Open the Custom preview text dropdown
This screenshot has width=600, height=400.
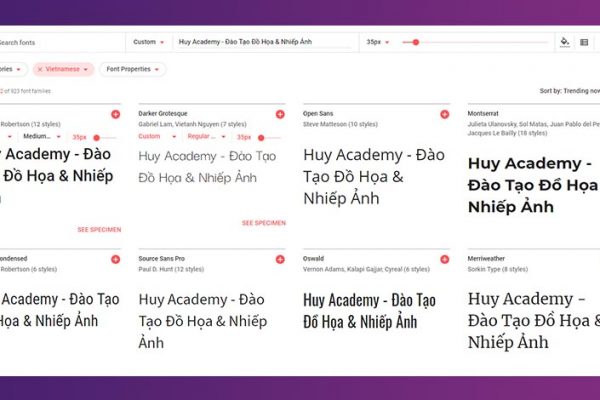(x=148, y=42)
